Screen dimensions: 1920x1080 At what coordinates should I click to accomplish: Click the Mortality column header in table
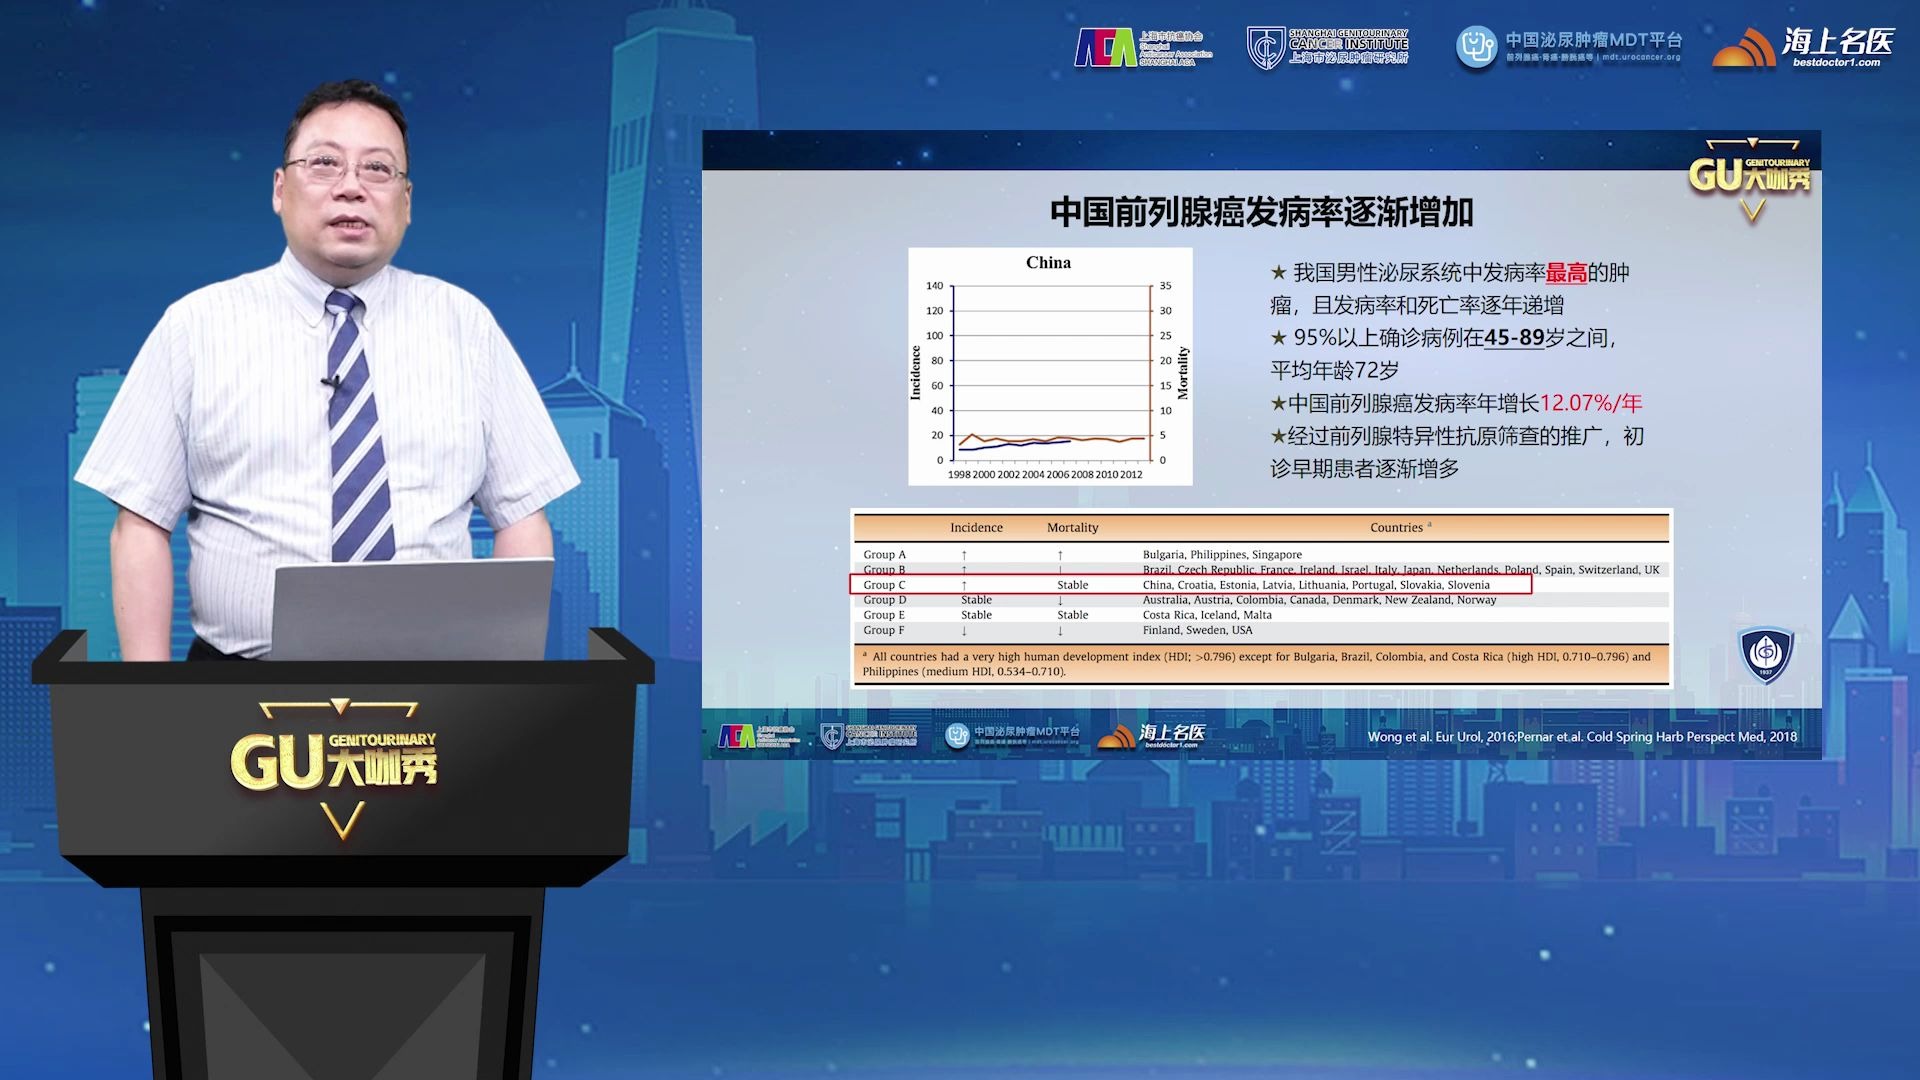(x=1072, y=527)
